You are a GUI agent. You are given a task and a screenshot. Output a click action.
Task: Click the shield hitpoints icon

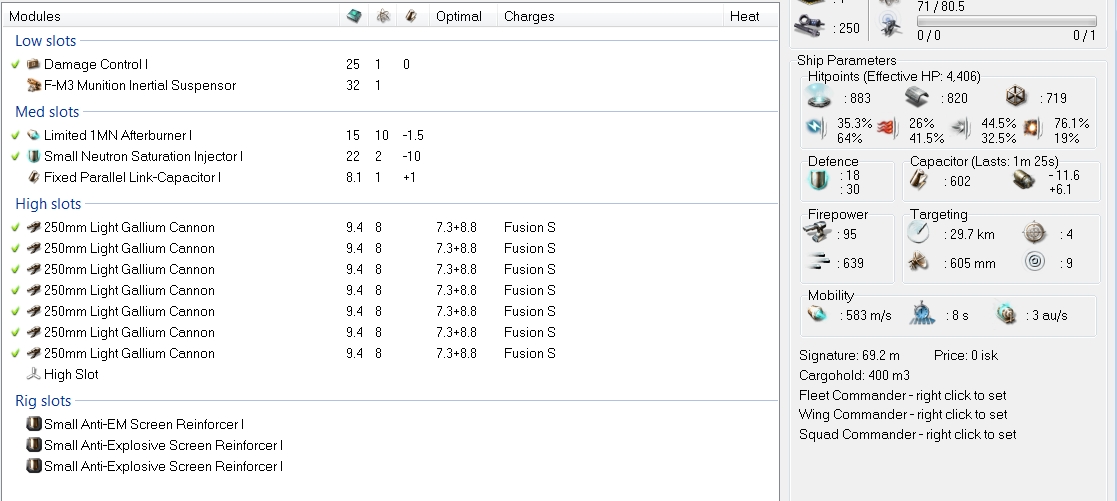point(820,97)
